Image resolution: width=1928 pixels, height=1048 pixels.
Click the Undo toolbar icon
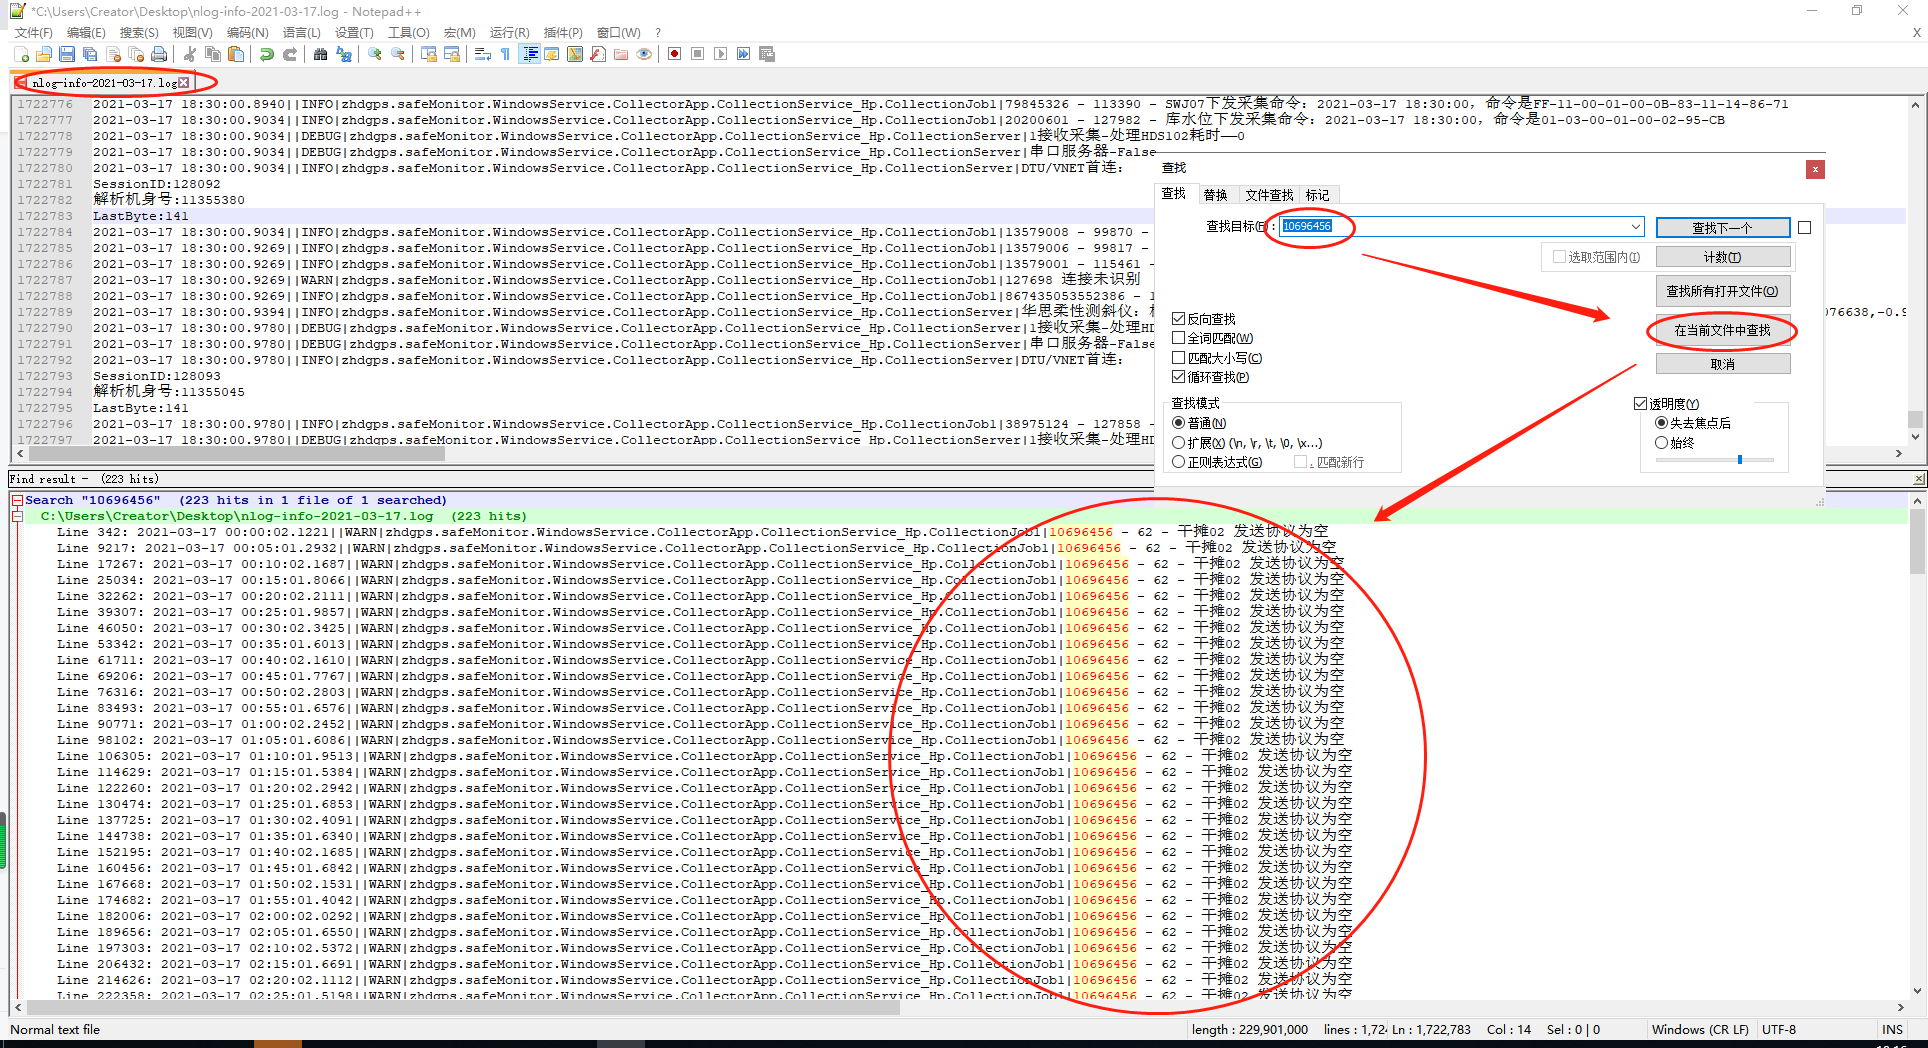point(267,54)
